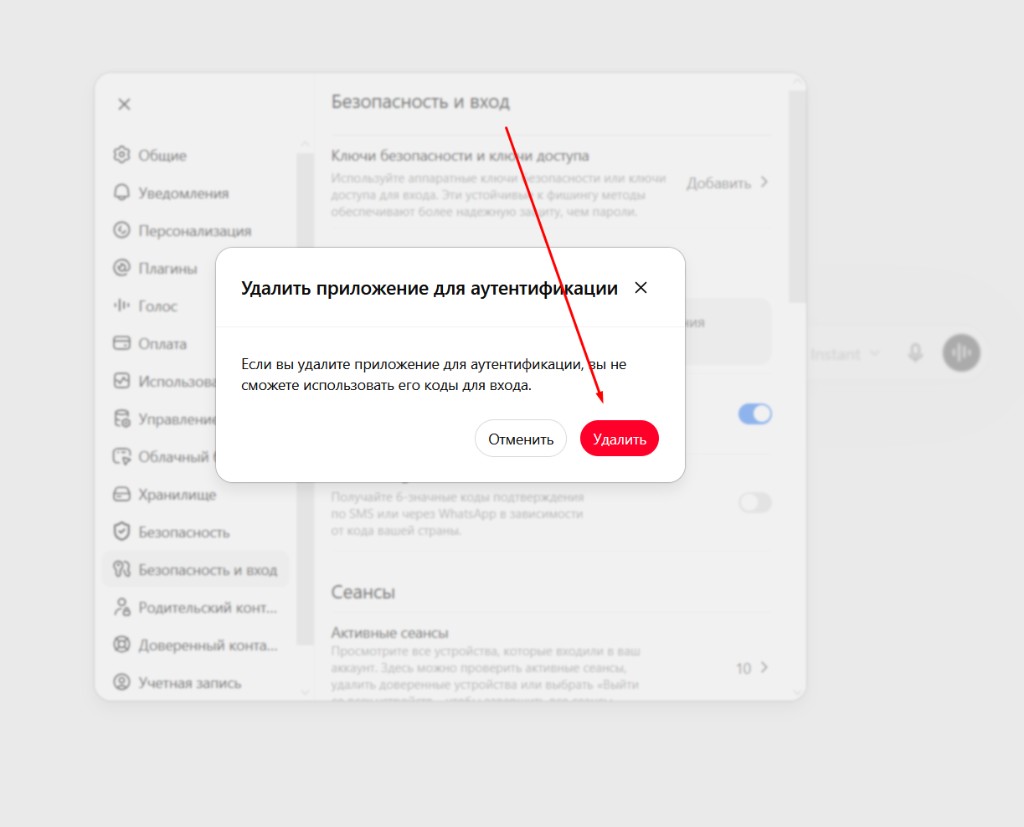Open Плагины settings section
1024x827 pixels.
click(x=160, y=268)
